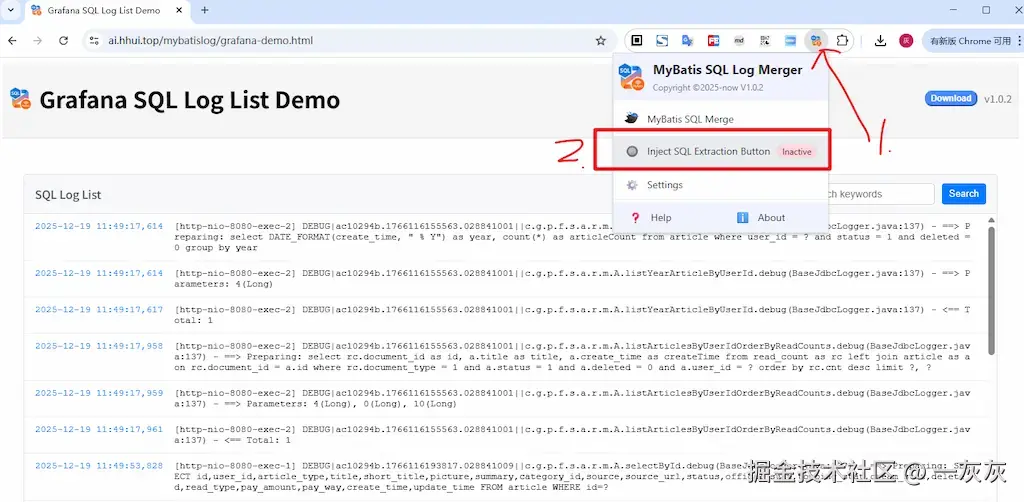Click the log list scrollbar thumb
This screenshot has width=1024, height=502.
pos(993,290)
